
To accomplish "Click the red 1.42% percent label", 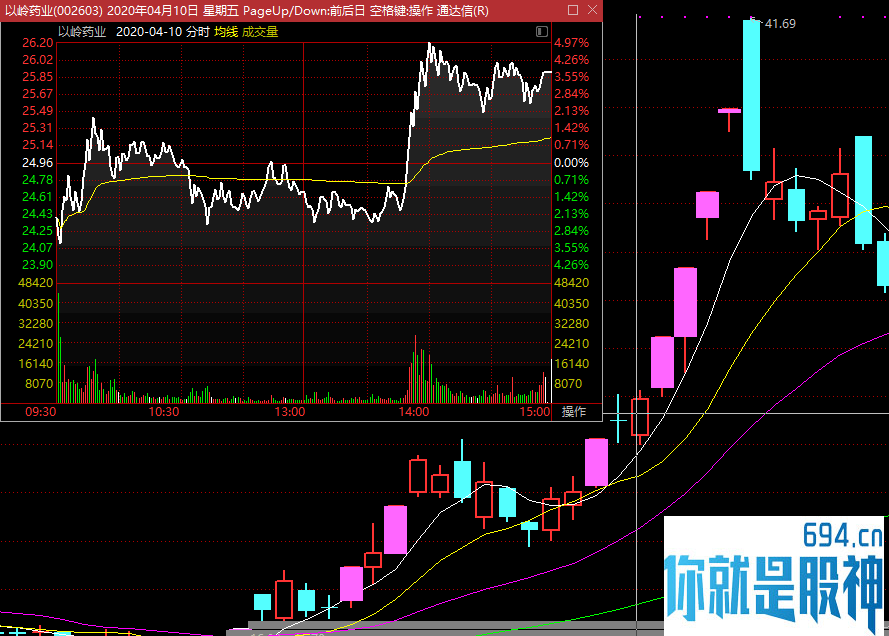I will coord(572,128).
